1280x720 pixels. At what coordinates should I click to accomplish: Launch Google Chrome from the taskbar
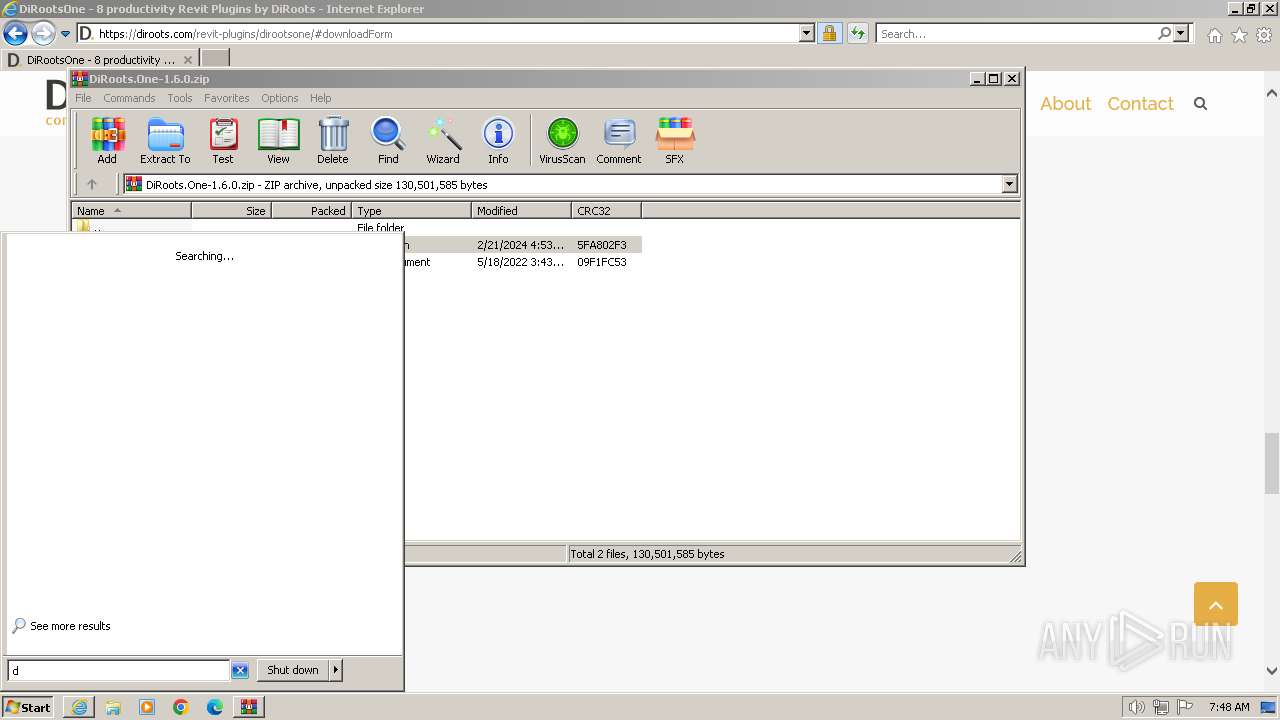pyautogui.click(x=181, y=707)
